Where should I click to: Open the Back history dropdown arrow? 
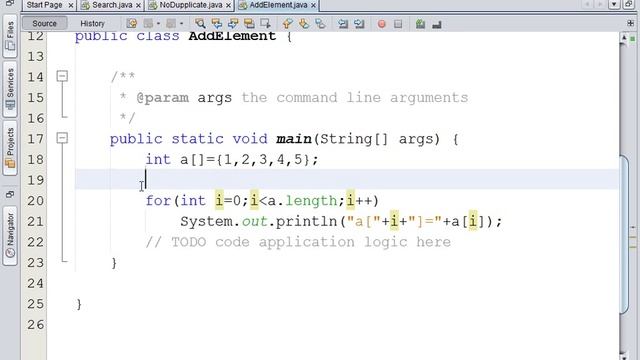click(x=158, y=24)
